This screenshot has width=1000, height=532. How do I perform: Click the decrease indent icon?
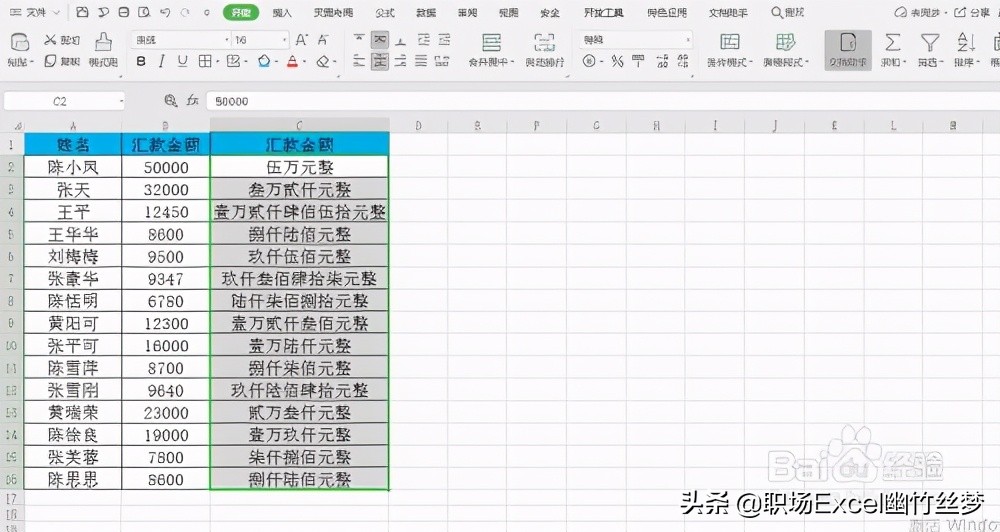click(422, 40)
